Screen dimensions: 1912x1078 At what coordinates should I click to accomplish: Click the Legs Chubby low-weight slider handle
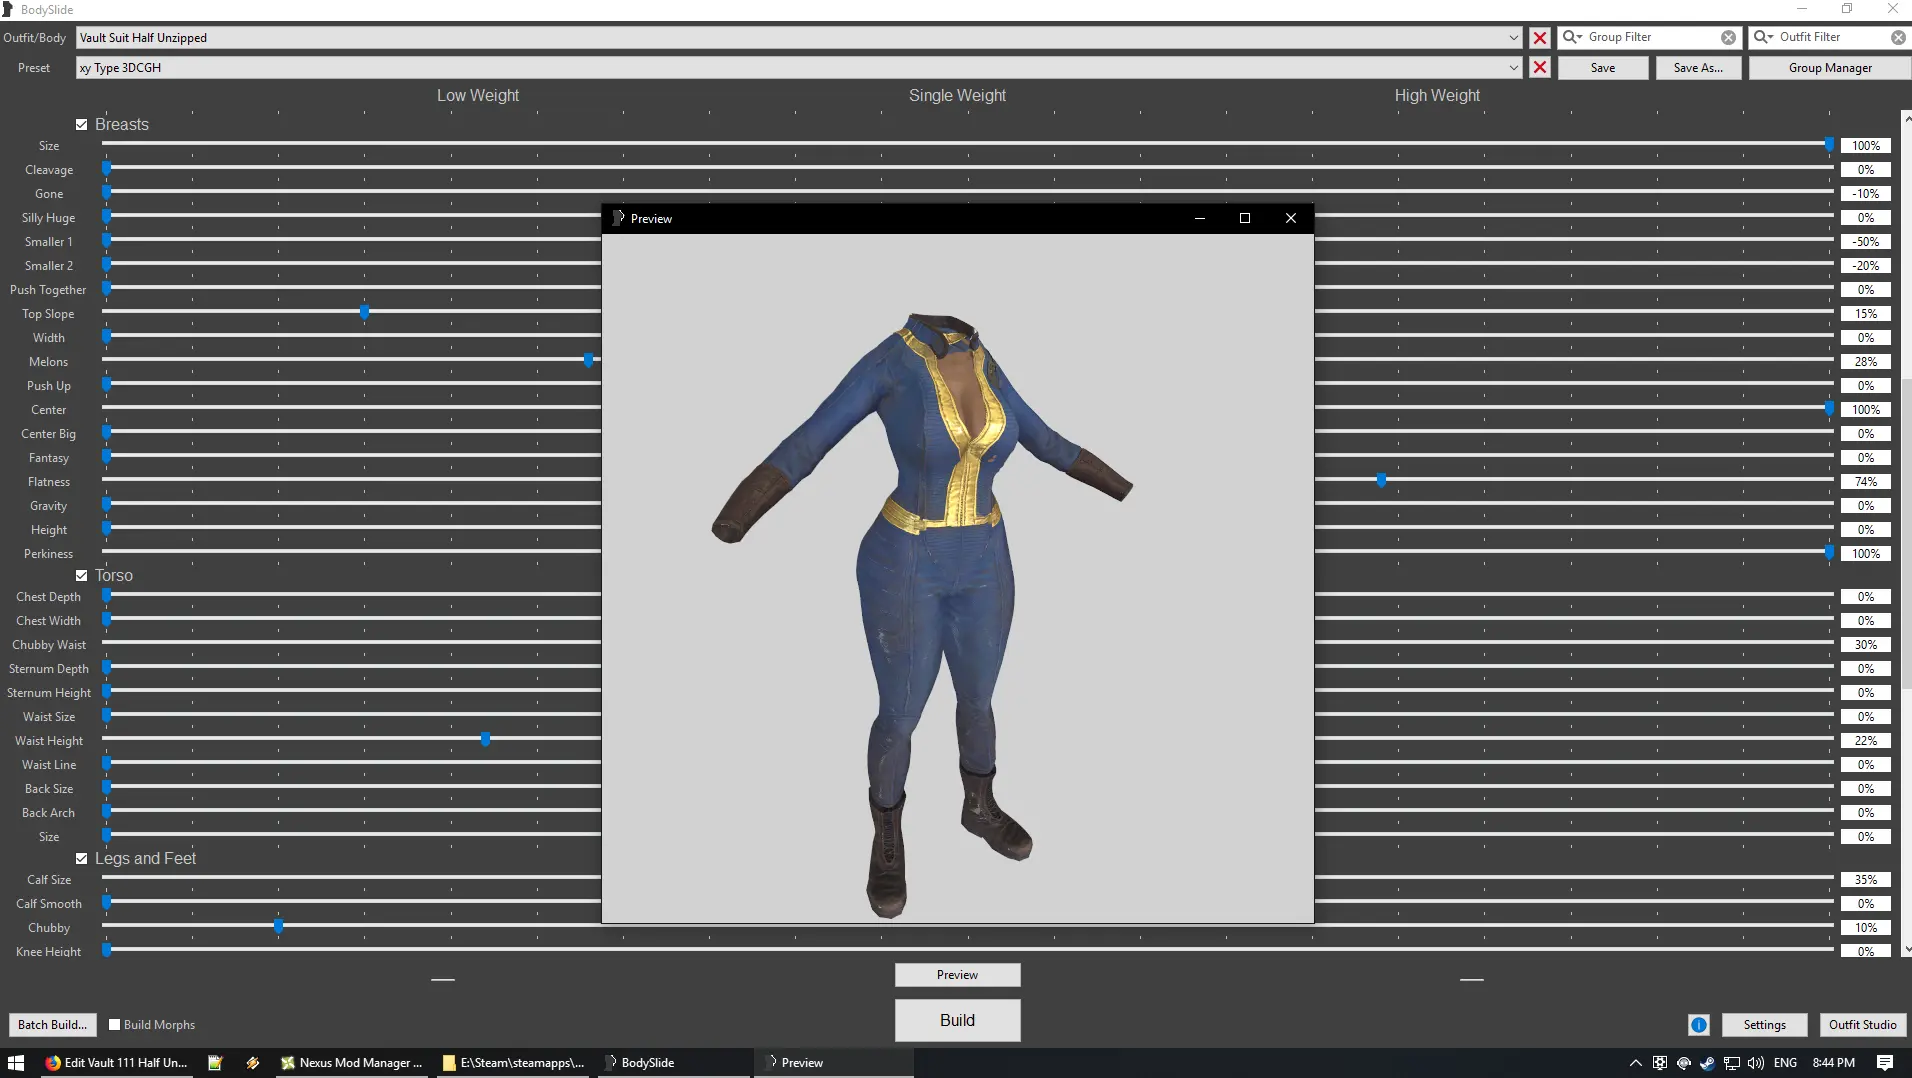point(278,926)
